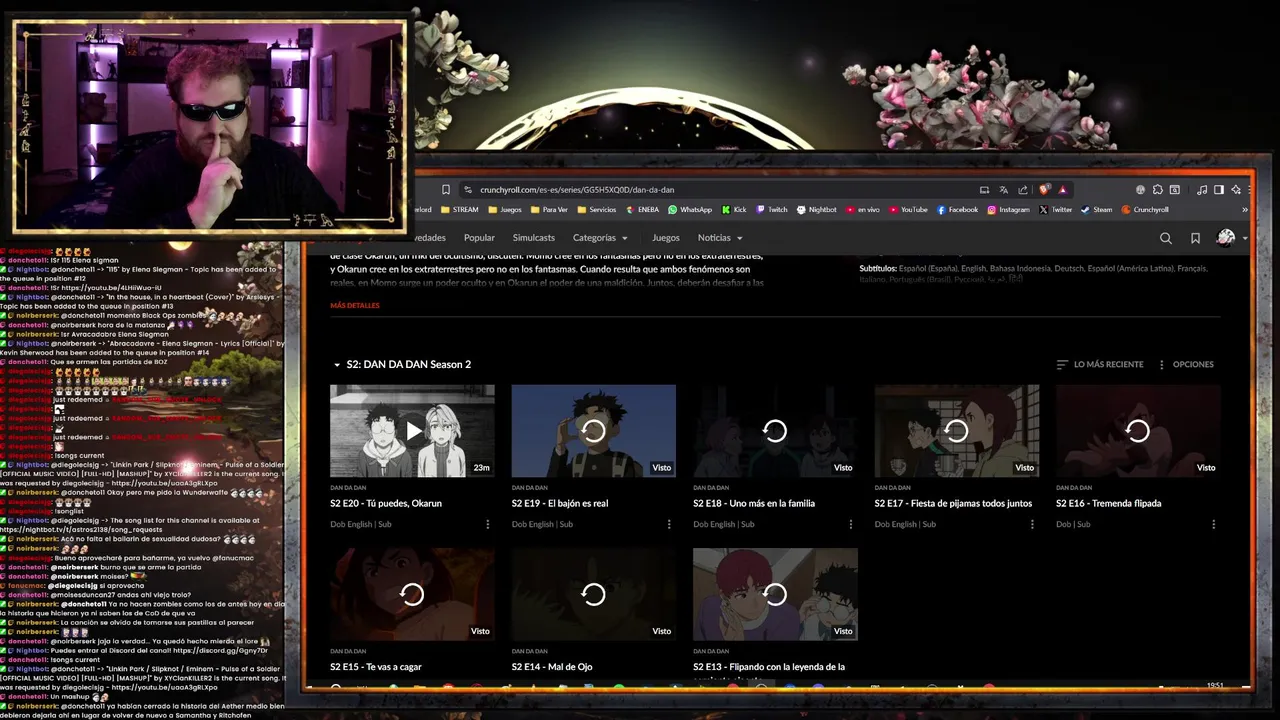Viewport: 1280px width, 720px height.
Task: Open the S2 E15 - Te vas a cagar title
Action: [376, 667]
